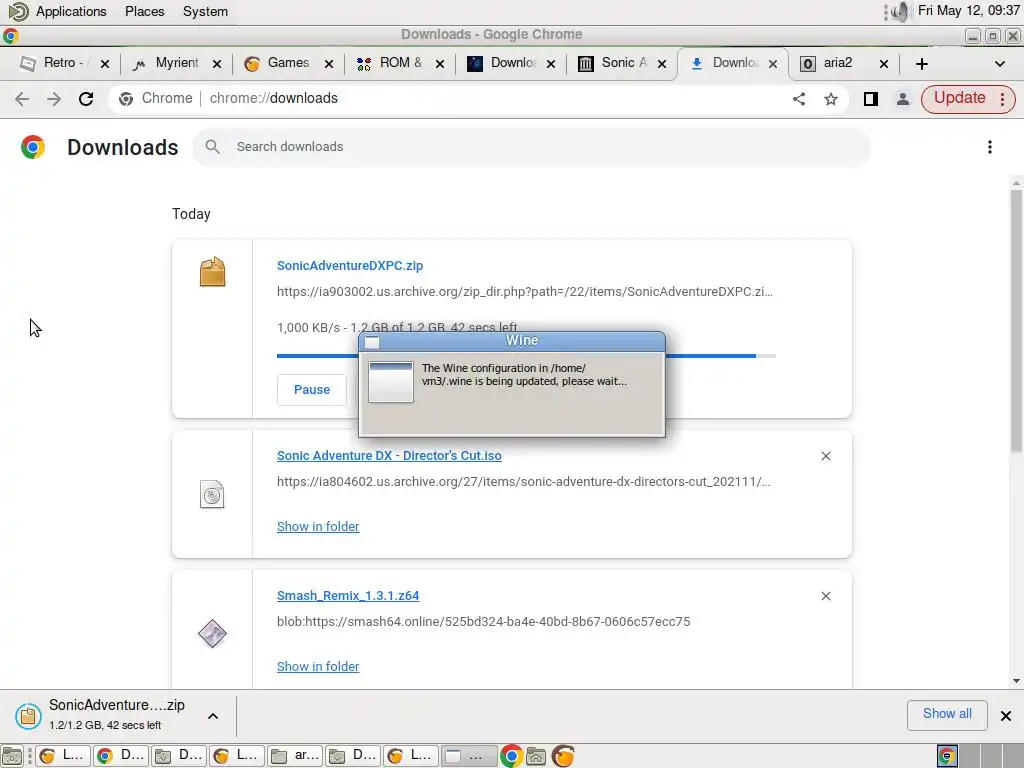Switch to the Games tab
Screen dimensions: 1024x768
(288, 63)
